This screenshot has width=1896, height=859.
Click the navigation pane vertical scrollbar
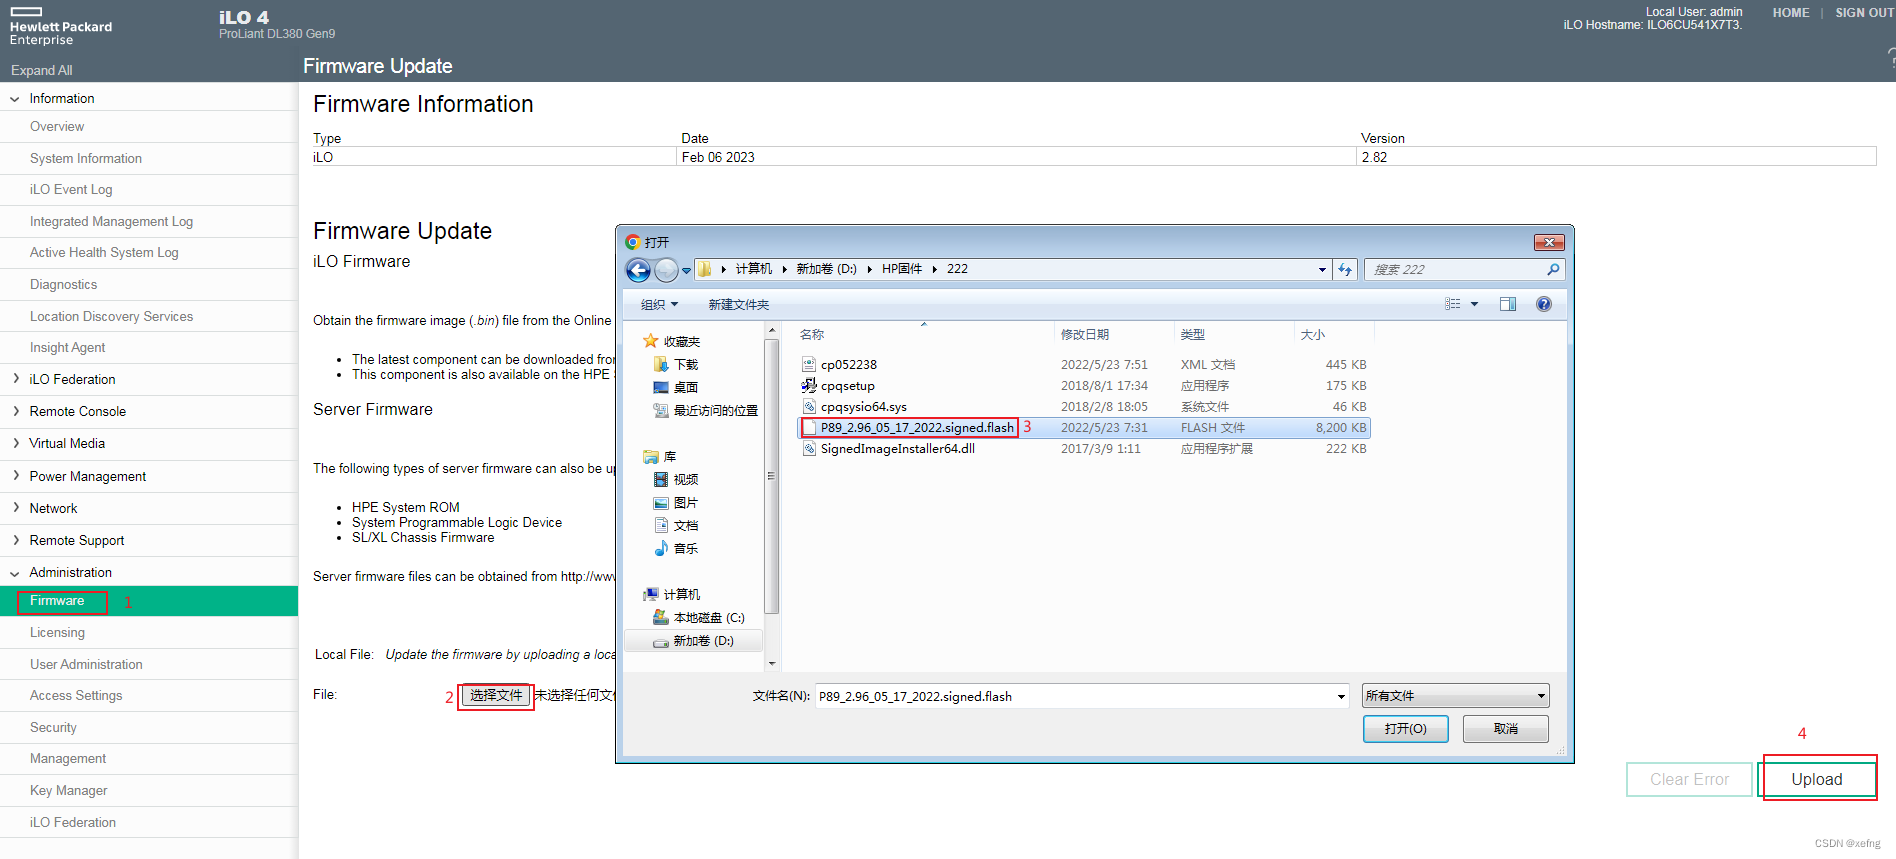[x=771, y=496]
